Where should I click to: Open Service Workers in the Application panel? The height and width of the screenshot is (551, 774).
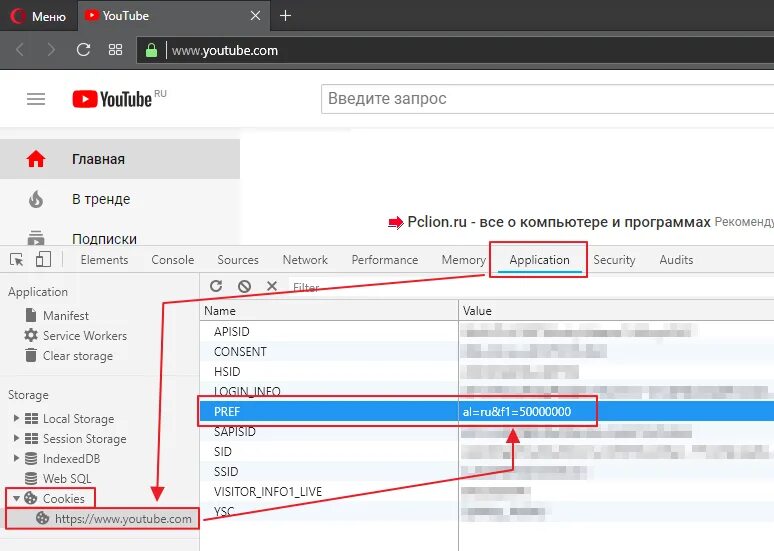click(75, 336)
